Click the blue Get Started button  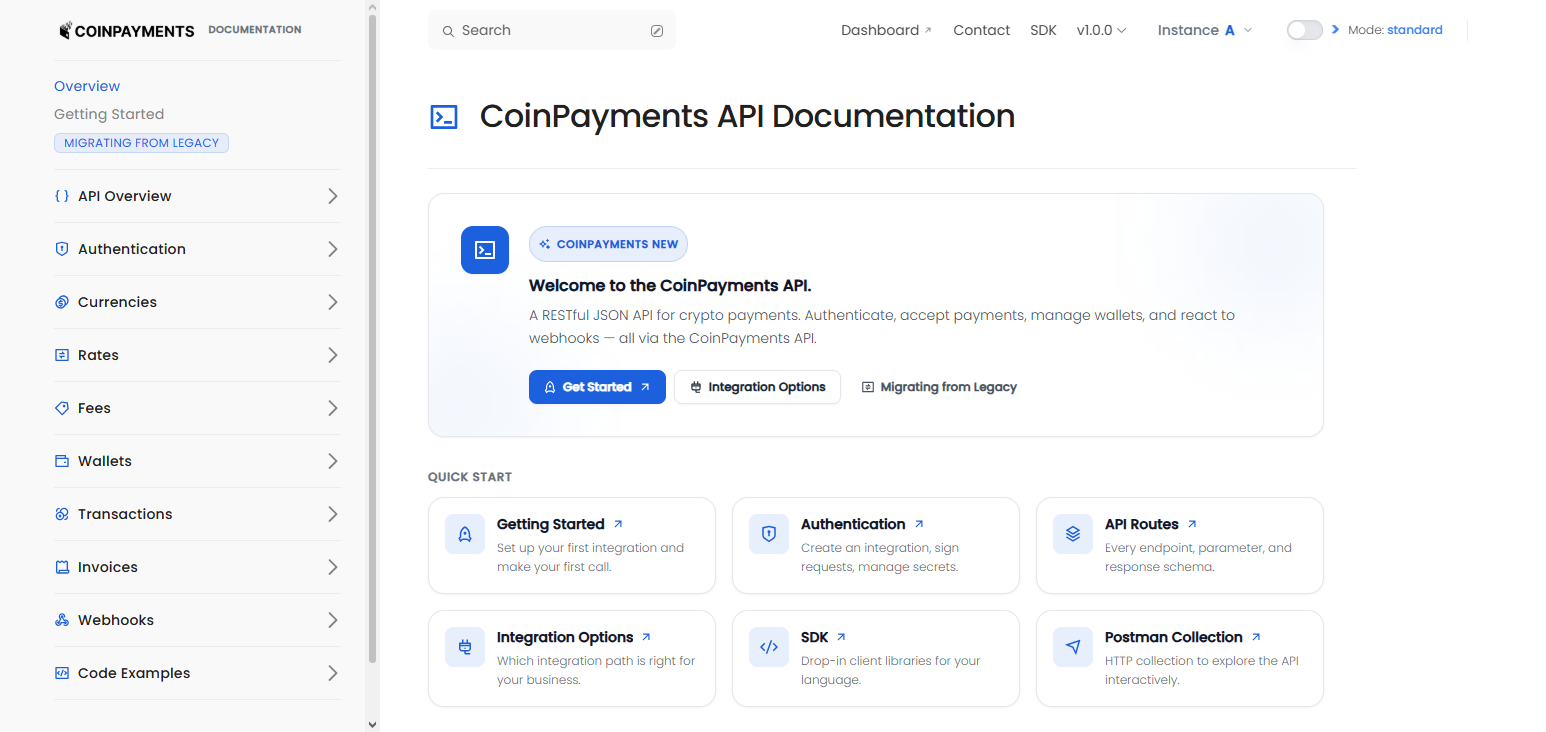coord(597,387)
